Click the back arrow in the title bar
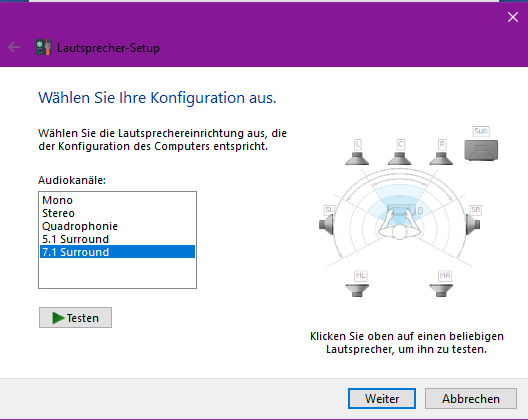This screenshot has height=420, width=528. 14,47
